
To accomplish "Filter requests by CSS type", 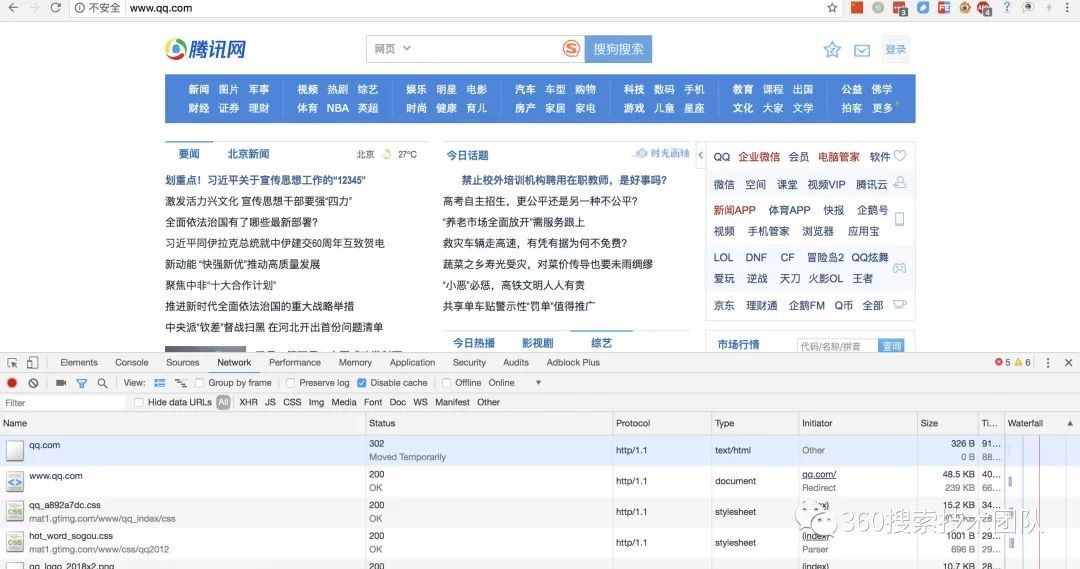I will [x=292, y=402].
